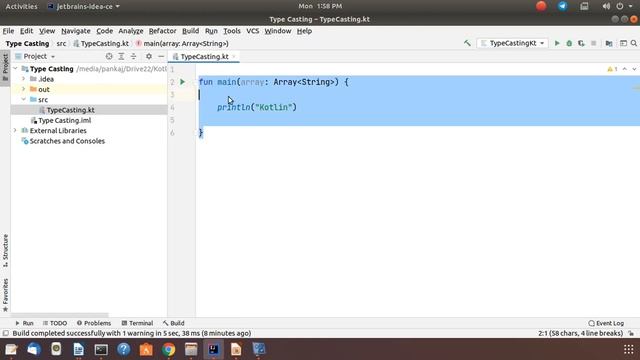The height and width of the screenshot is (360, 640).
Task: Open Search Everywhere magnifier icon
Action: (x=634, y=43)
